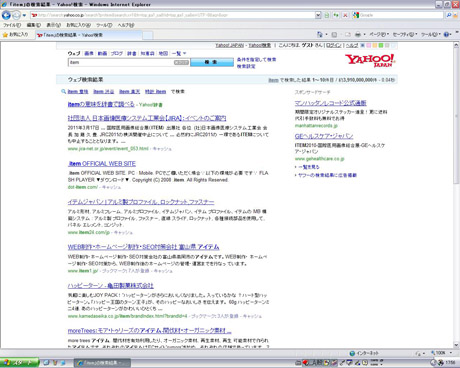The image size is (460, 368).
Task: Click the Refresh page icon in address bar
Action: click(336, 15)
